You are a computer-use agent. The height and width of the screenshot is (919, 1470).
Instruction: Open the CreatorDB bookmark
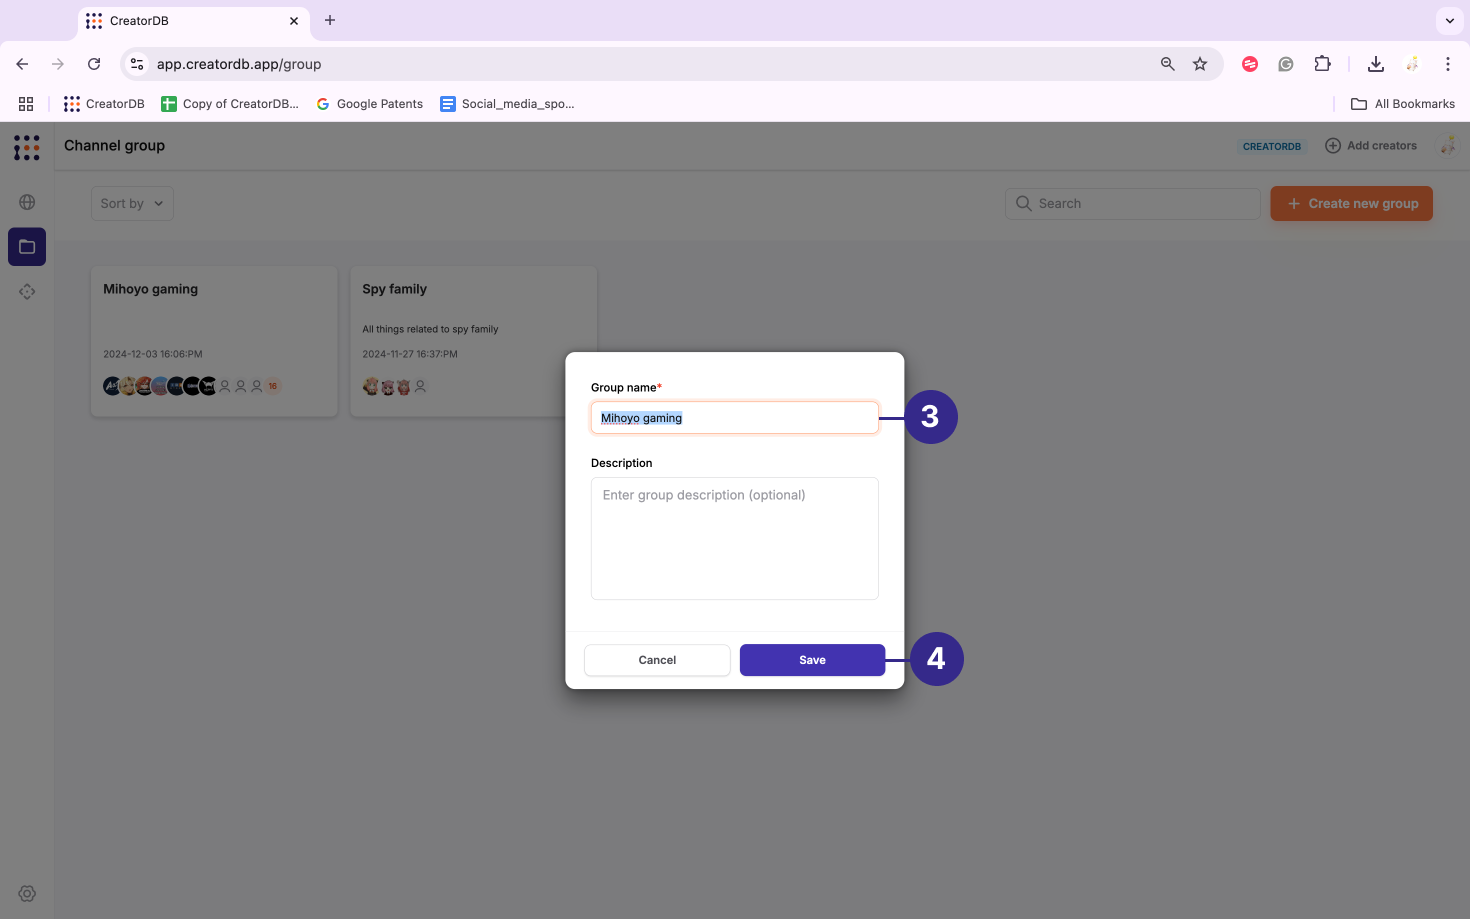click(x=104, y=104)
